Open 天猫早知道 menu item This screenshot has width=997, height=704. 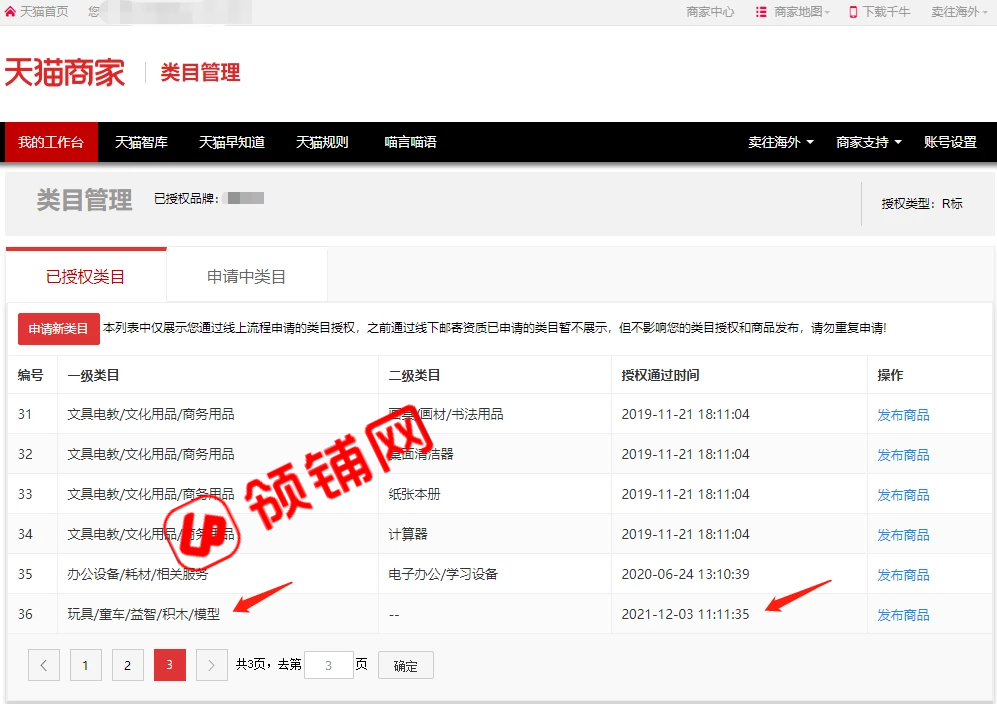[x=232, y=142]
